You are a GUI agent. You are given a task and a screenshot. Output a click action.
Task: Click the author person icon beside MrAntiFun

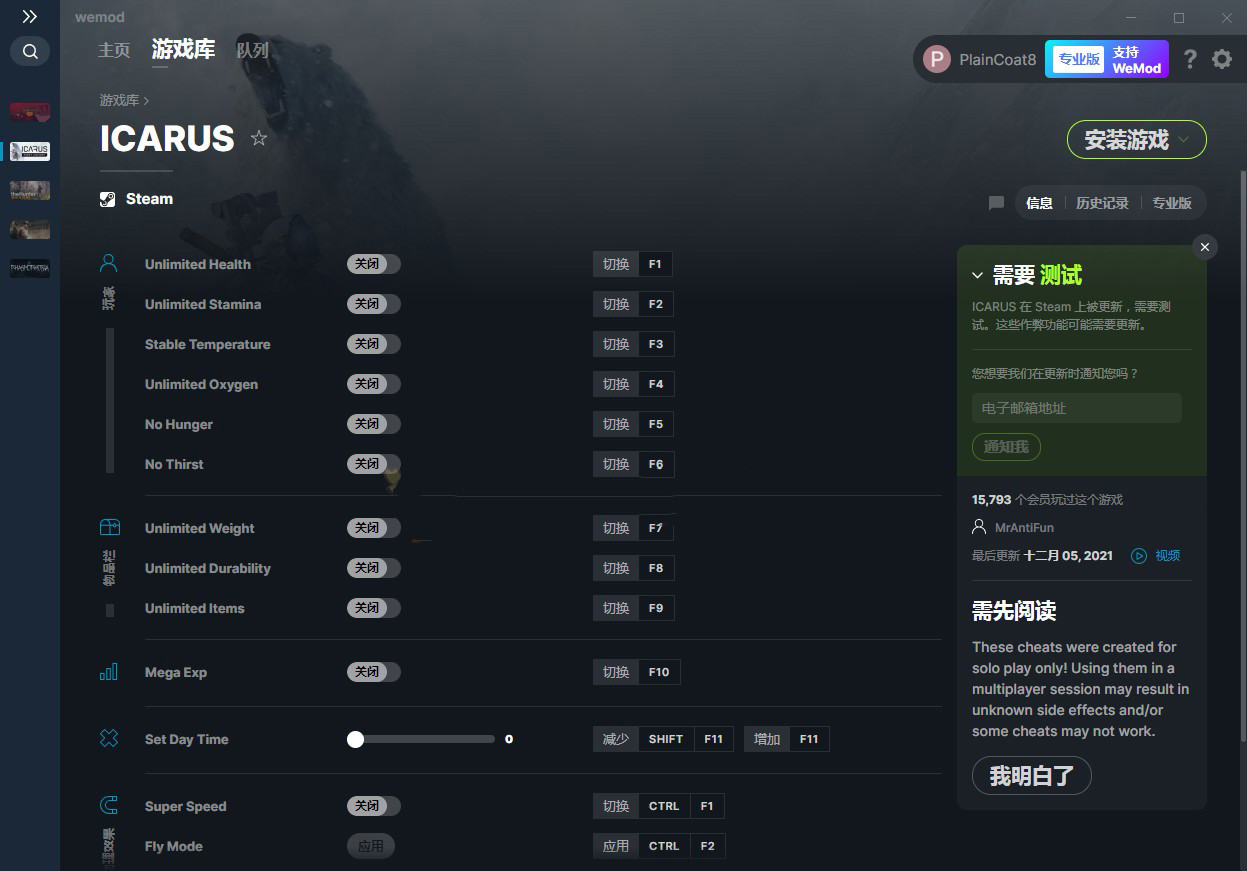pyautogui.click(x=979, y=527)
